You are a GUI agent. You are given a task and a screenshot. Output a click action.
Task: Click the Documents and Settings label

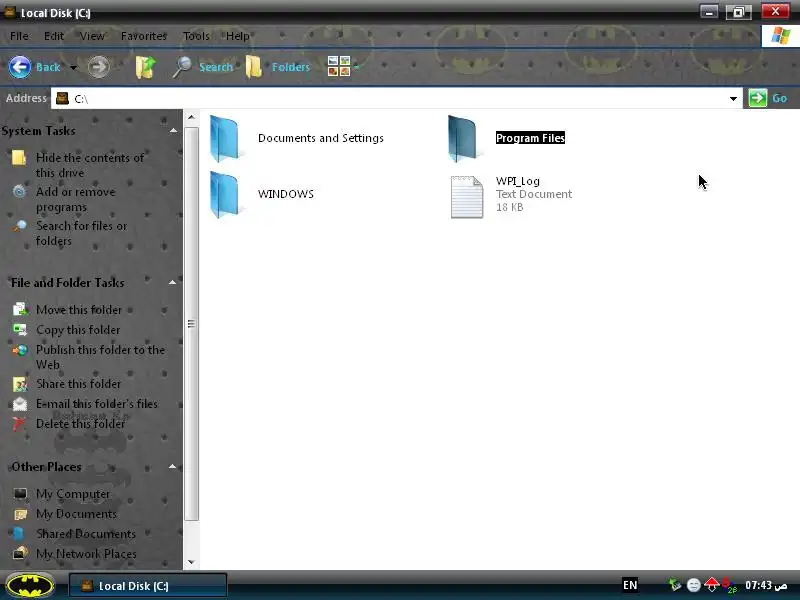click(x=320, y=138)
